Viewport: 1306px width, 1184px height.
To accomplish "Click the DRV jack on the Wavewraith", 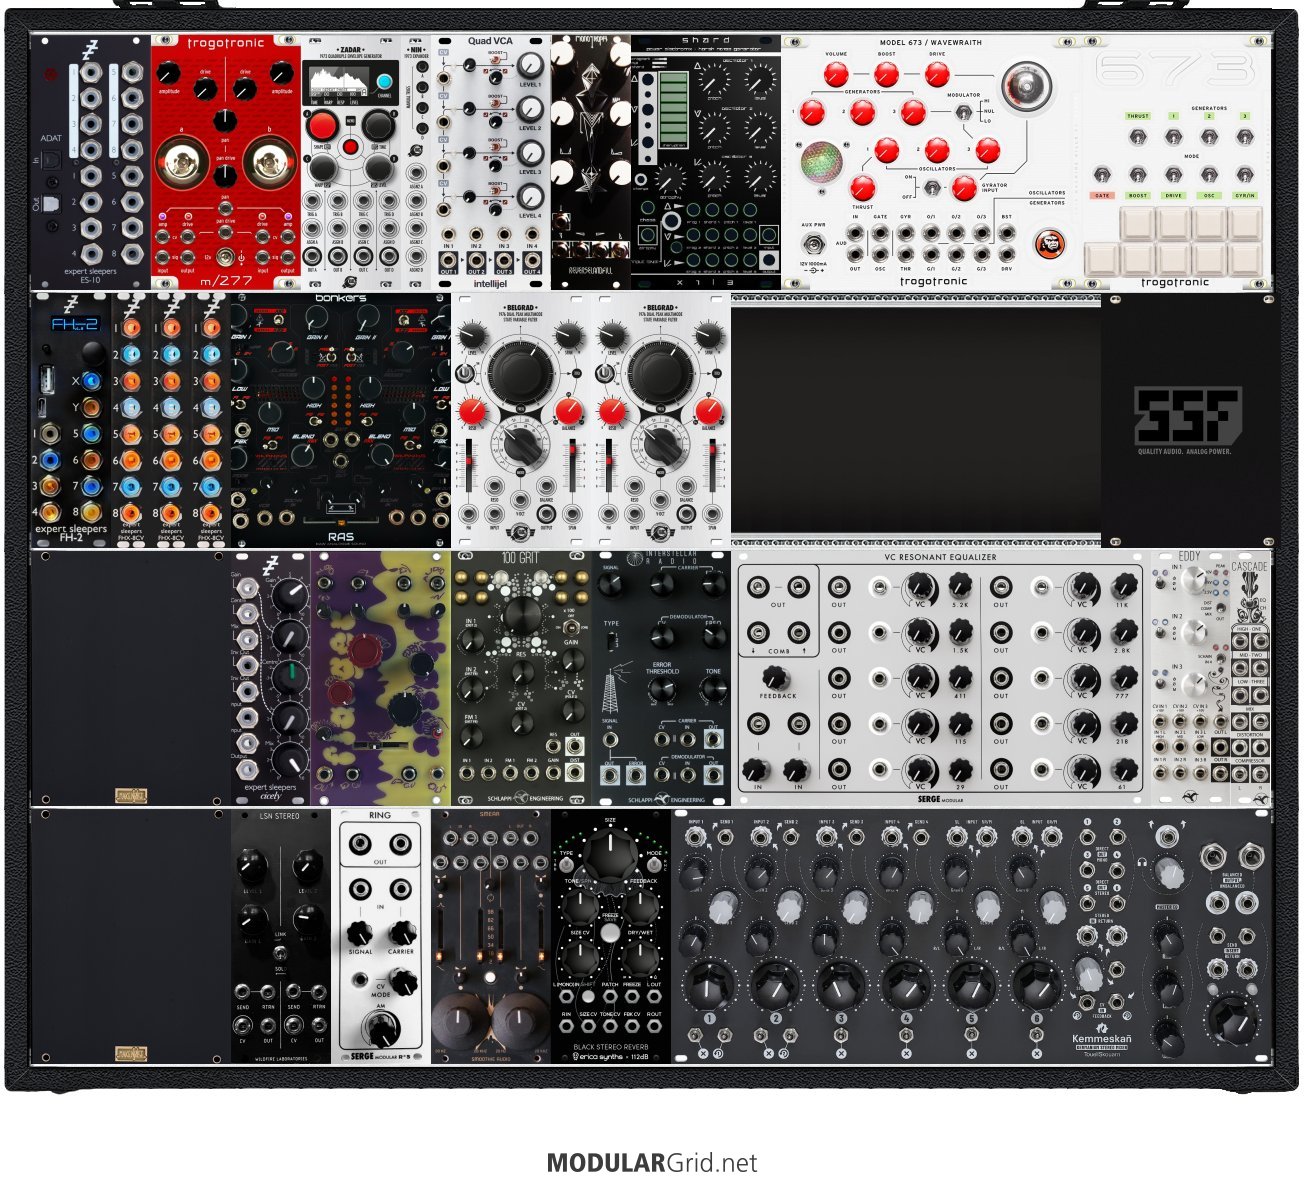I will tap(1007, 256).
